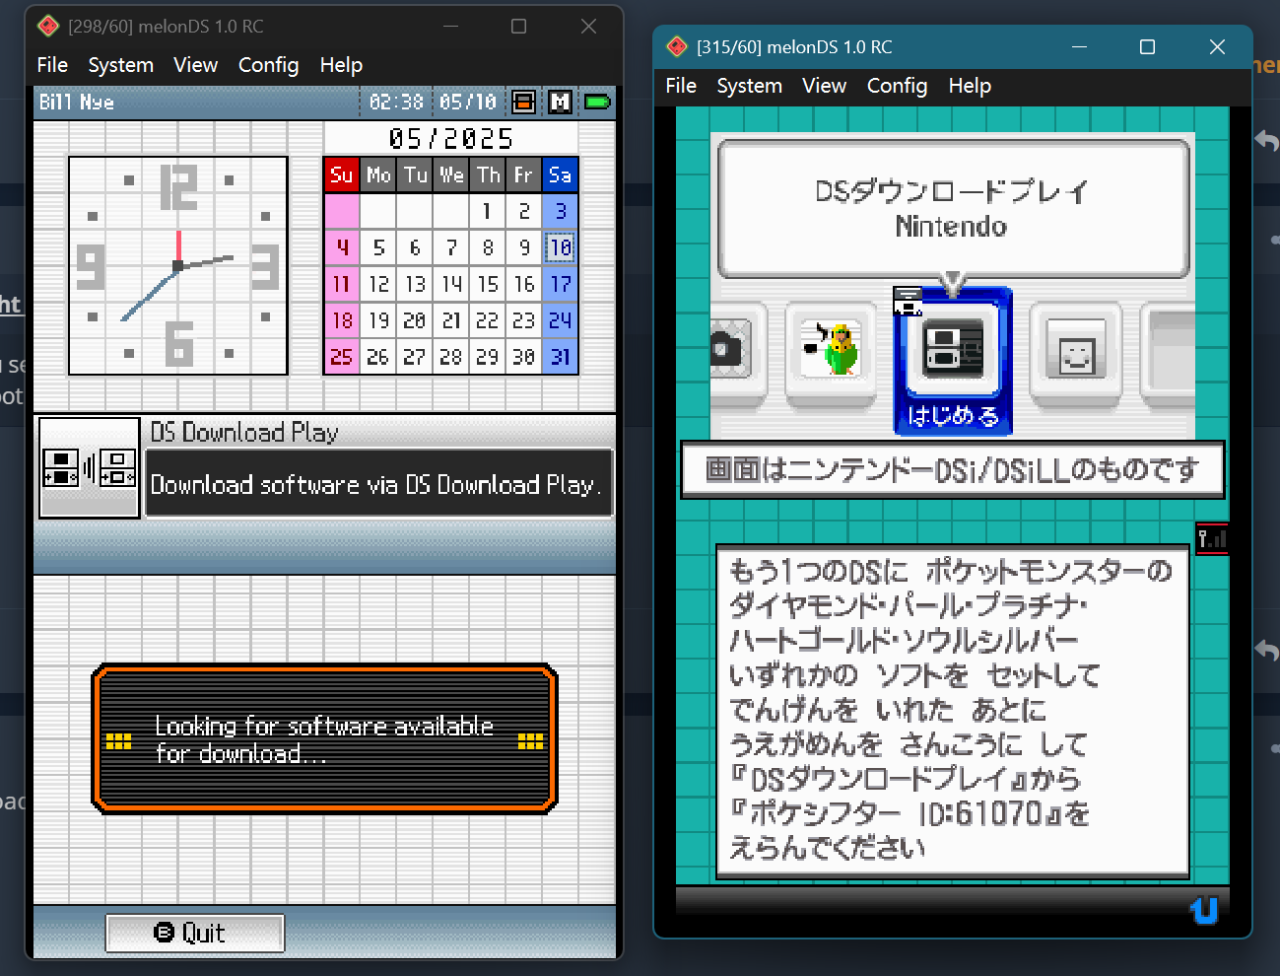Click the highlighted date 10 in calendar
Screen dimensions: 1280x976
tap(560, 247)
